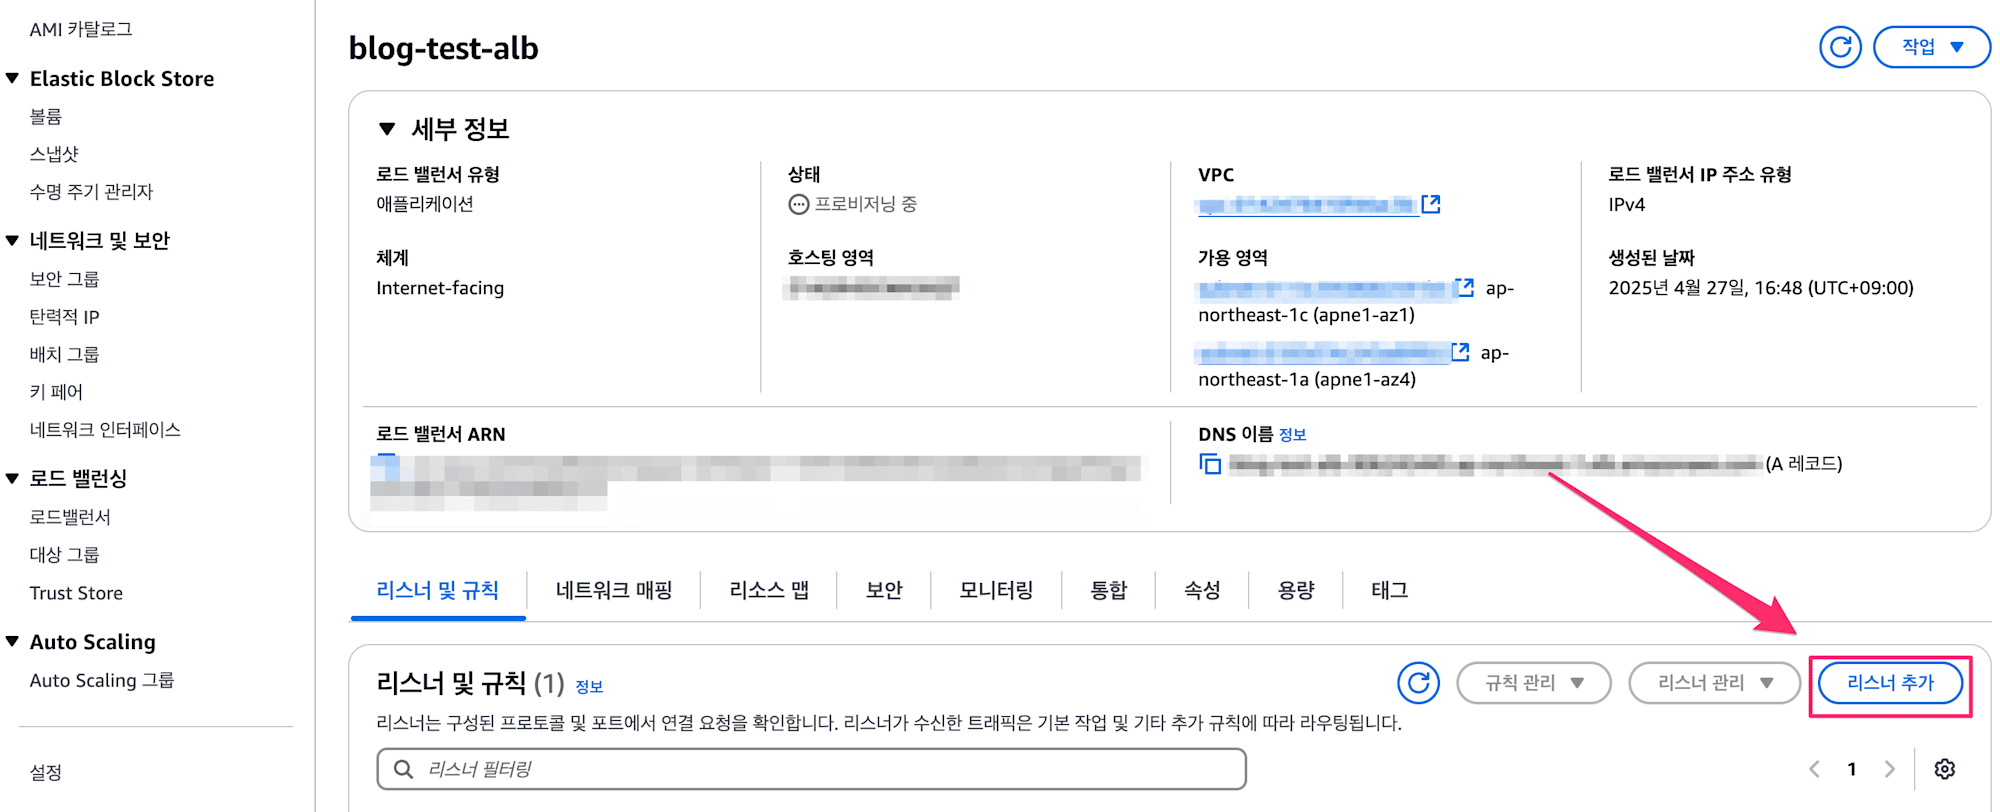The image size is (2000, 812).
Task: Switch to the 네트워크 매핑 tab
Action: tap(613, 590)
